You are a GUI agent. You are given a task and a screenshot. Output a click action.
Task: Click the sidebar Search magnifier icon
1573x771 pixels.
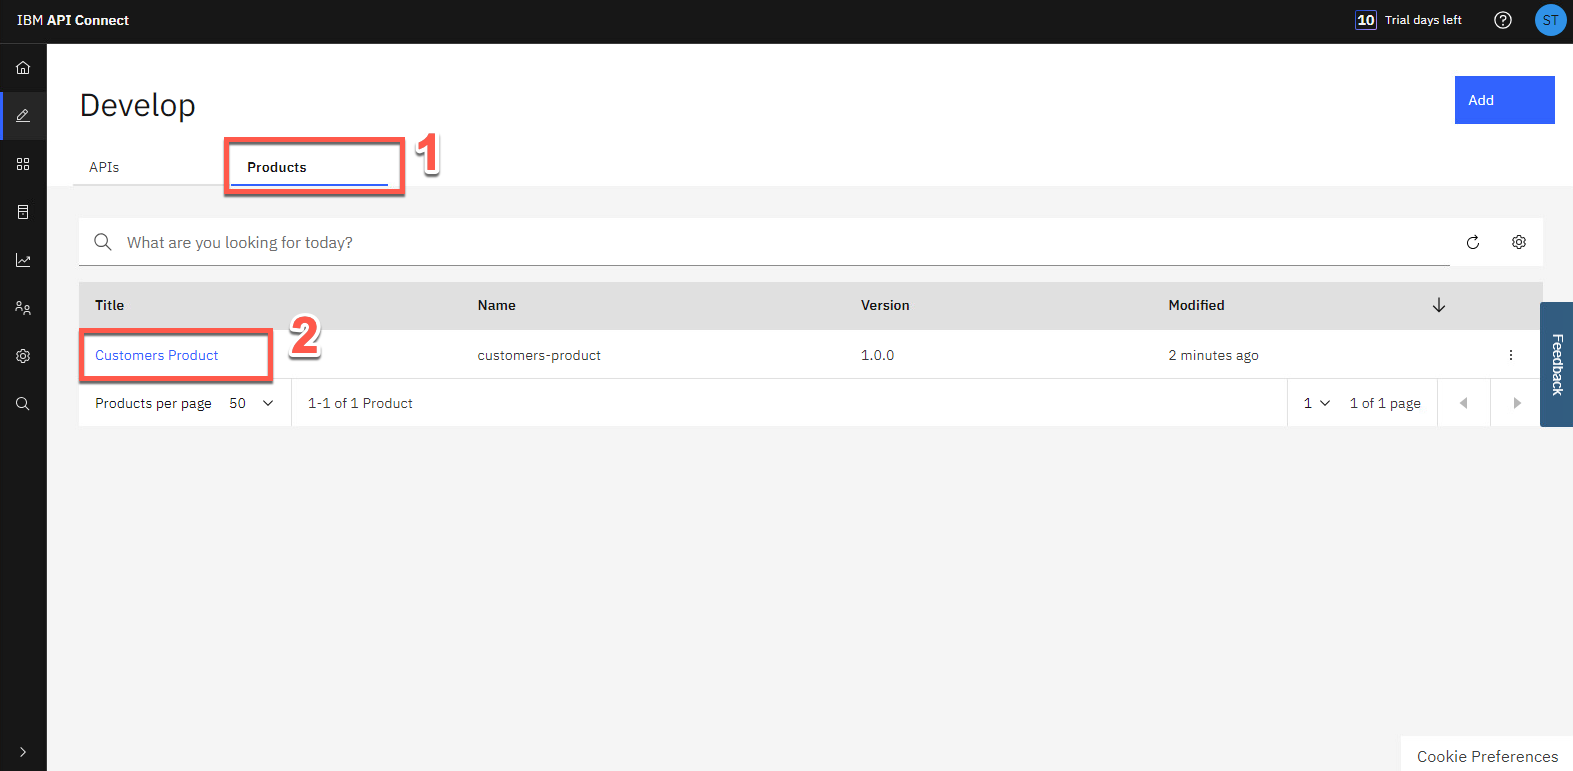[x=23, y=404]
